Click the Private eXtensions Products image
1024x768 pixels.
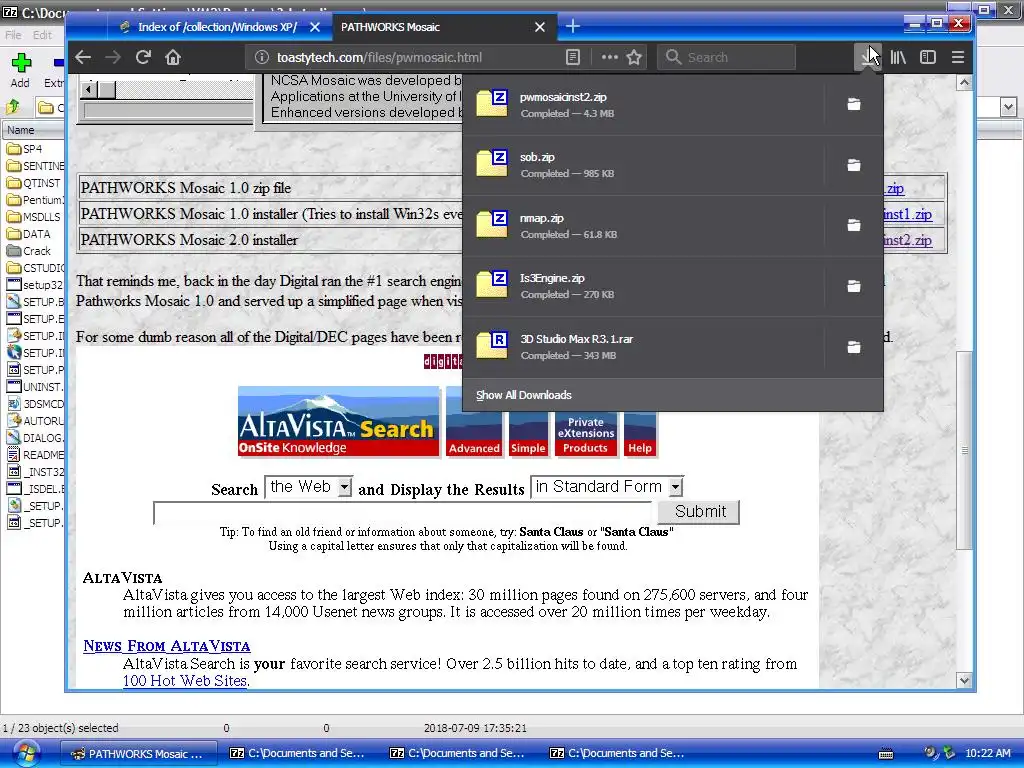[x=585, y=434]
